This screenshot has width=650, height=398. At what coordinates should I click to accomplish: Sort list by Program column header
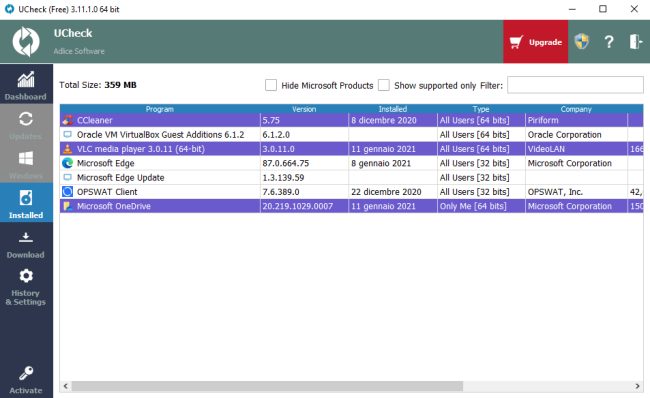coord(160,109)
